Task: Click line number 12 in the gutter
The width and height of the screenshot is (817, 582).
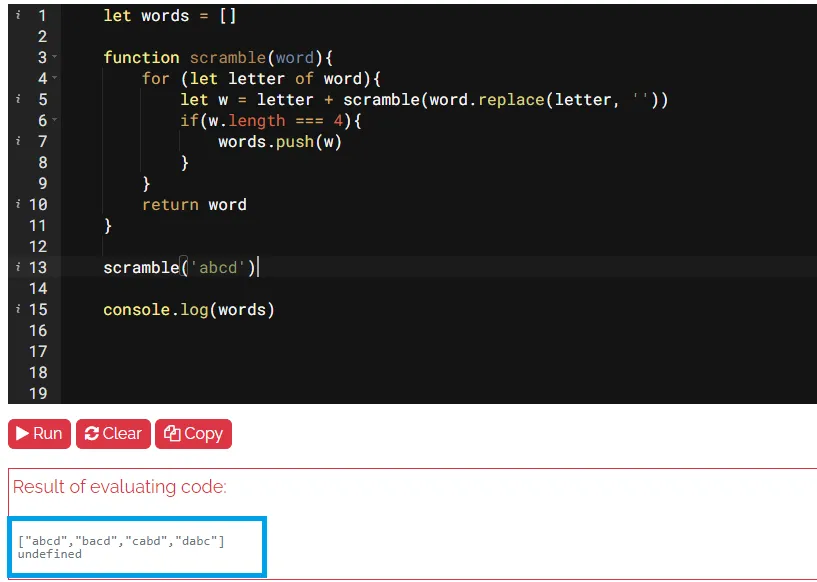Action: coord(38,246)
